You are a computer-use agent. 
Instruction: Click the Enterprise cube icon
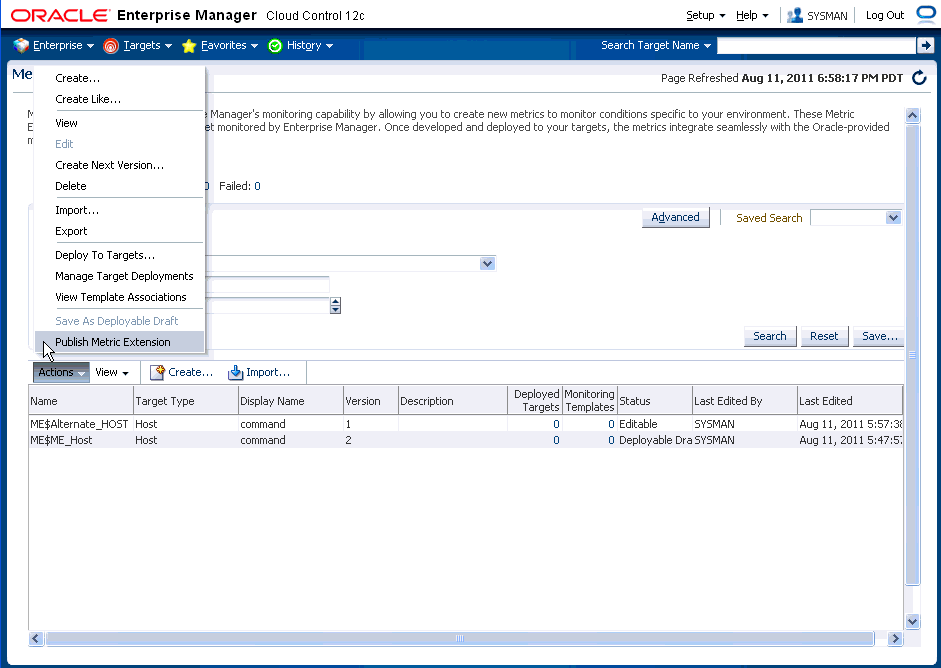tap(21, 46)
